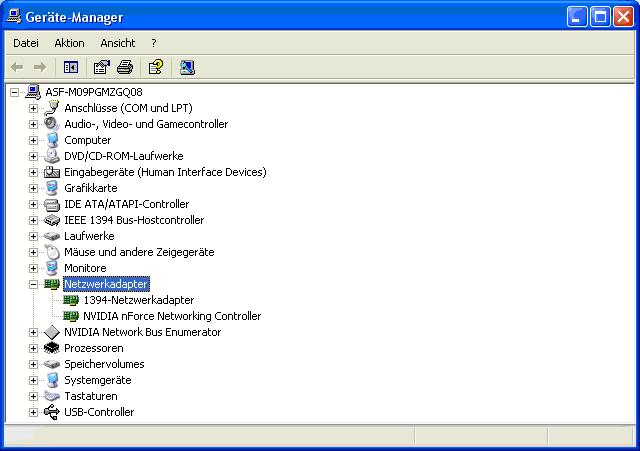
Task: Open the Ansicht menu
Action: pyautogui.click(x=118, y=43)
